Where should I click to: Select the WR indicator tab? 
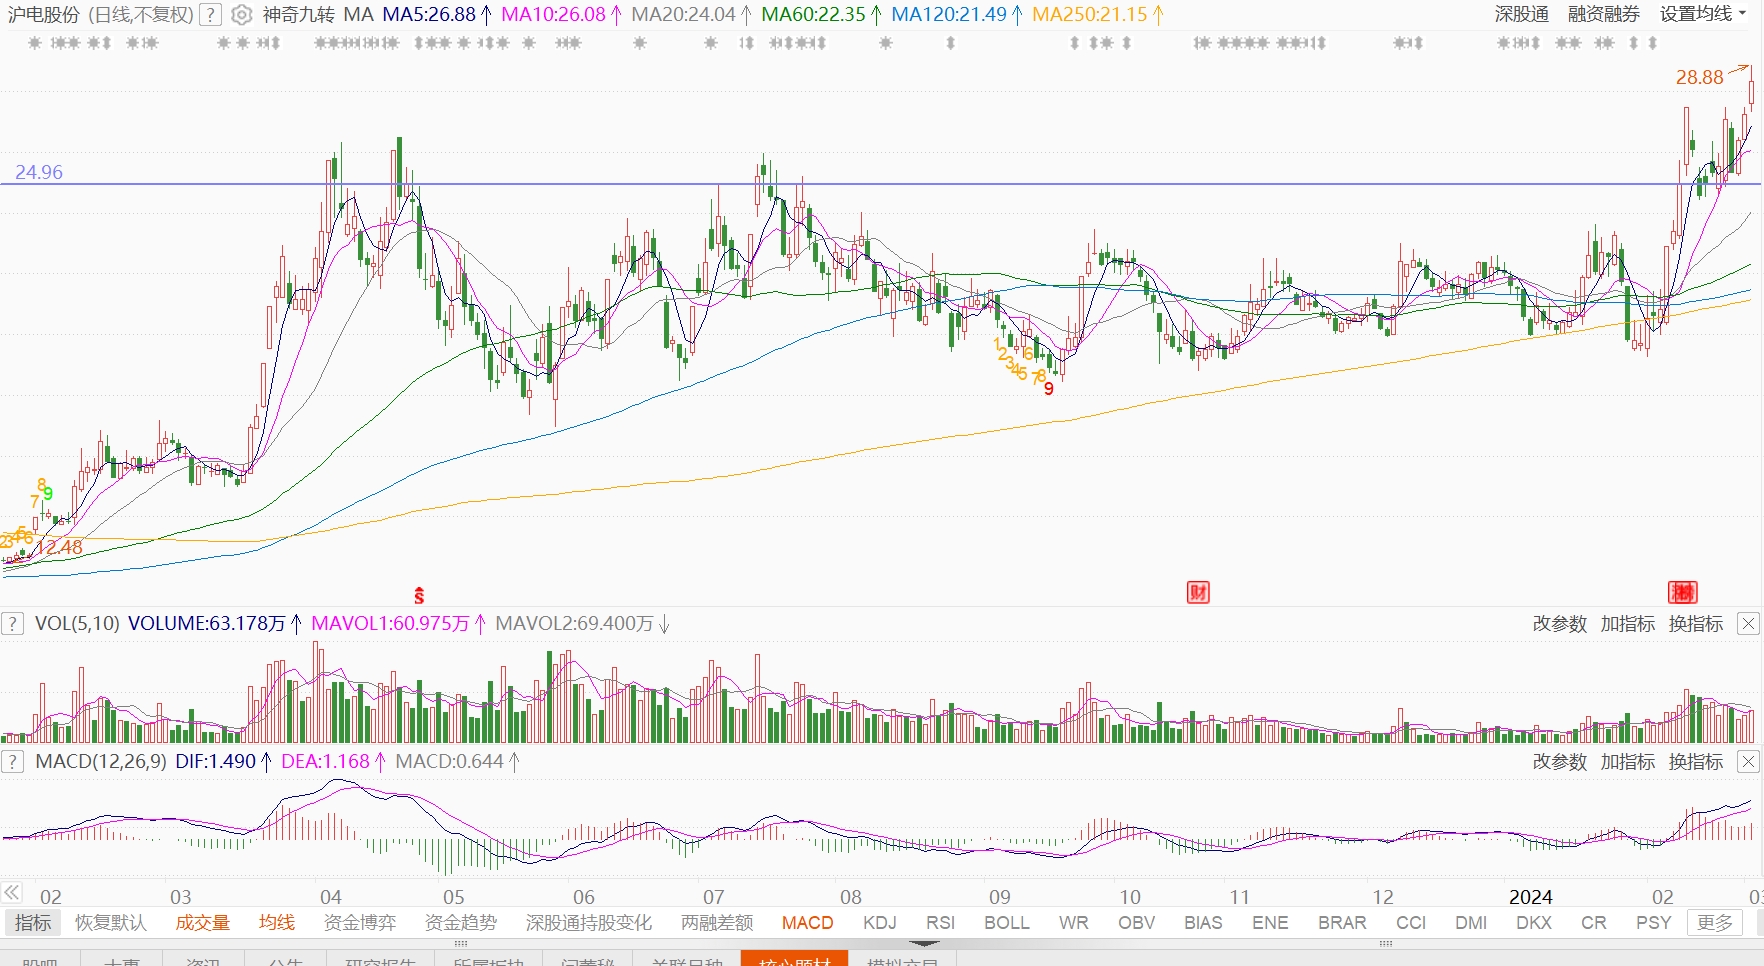[x=1074, y=923]
